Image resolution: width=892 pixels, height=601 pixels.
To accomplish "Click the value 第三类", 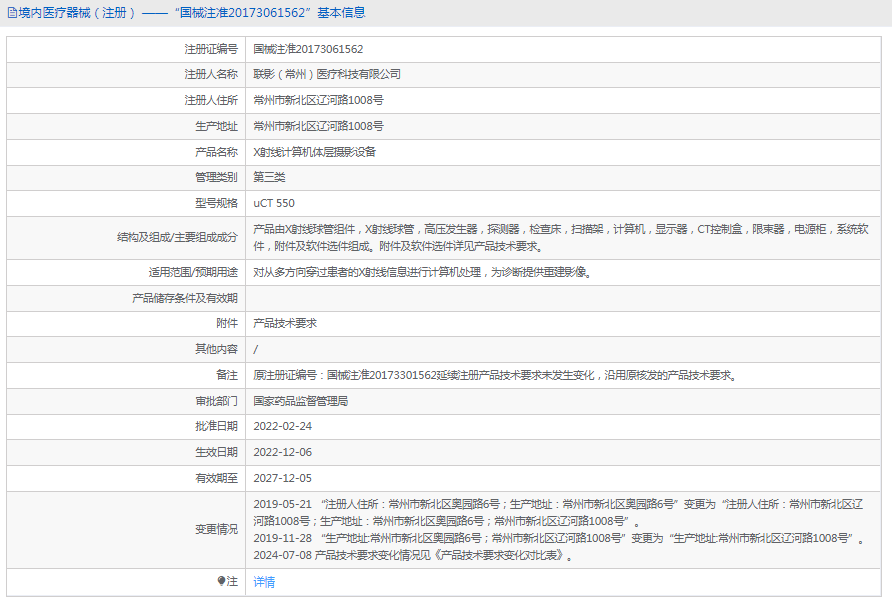I will (x=269, y=178).
